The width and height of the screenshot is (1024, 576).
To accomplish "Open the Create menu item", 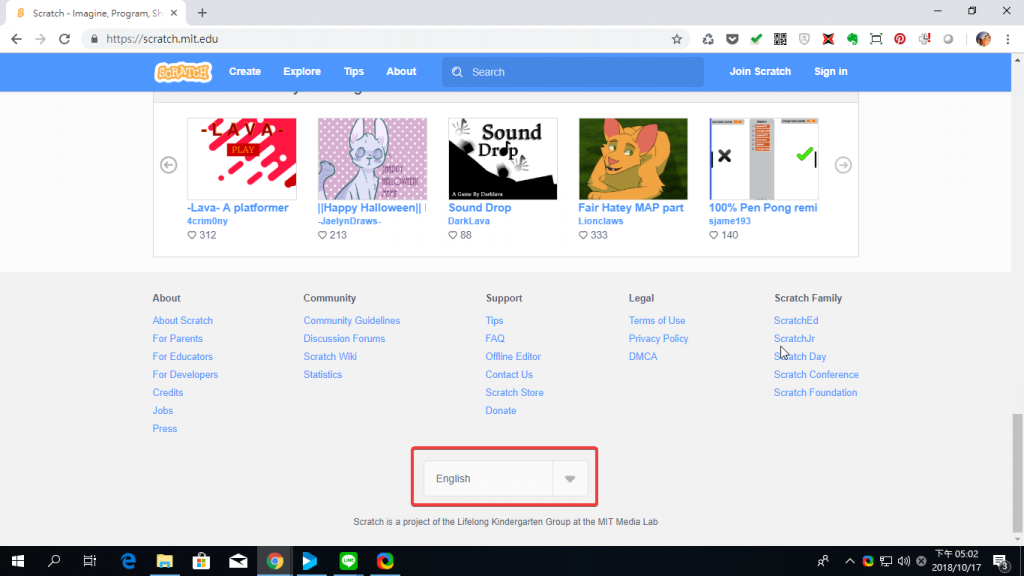I will [x=245, y=72].
